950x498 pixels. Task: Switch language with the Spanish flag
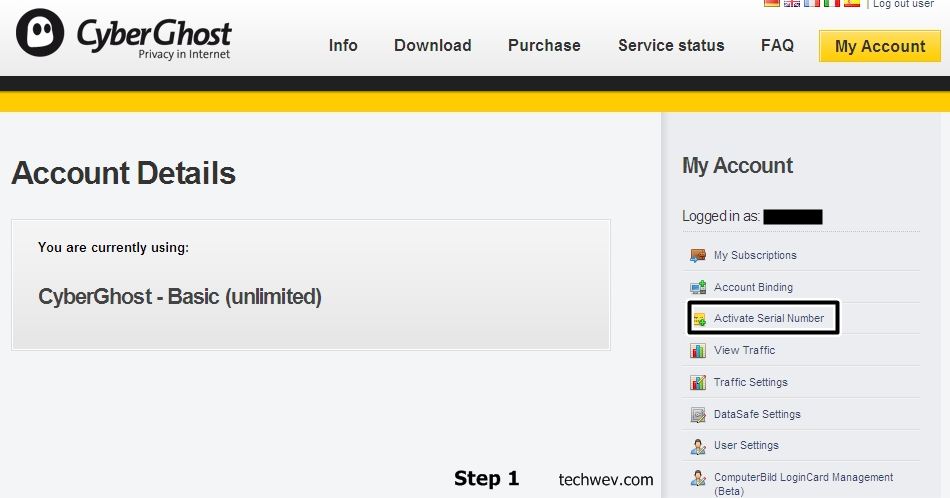coord(852,3)
